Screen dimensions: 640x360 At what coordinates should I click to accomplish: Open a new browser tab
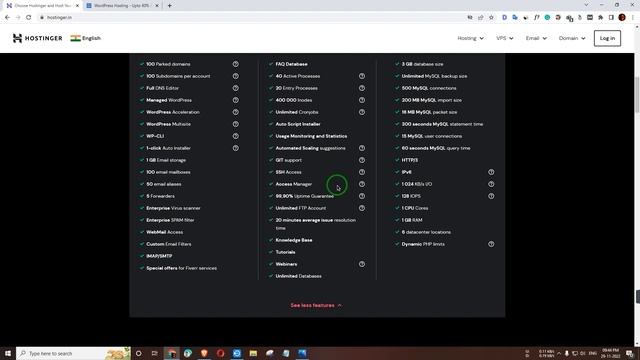tap(169, 6)
